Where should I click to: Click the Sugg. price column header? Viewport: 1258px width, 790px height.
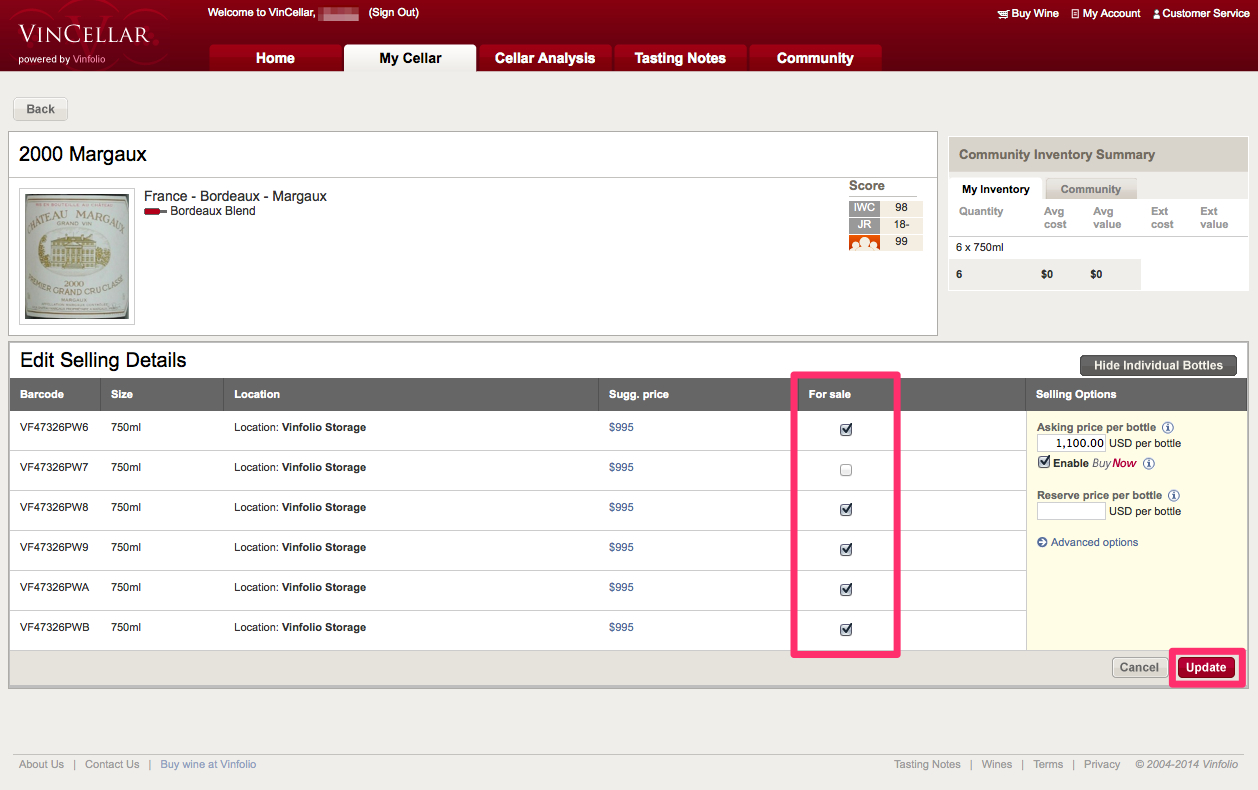coord(639,394)
